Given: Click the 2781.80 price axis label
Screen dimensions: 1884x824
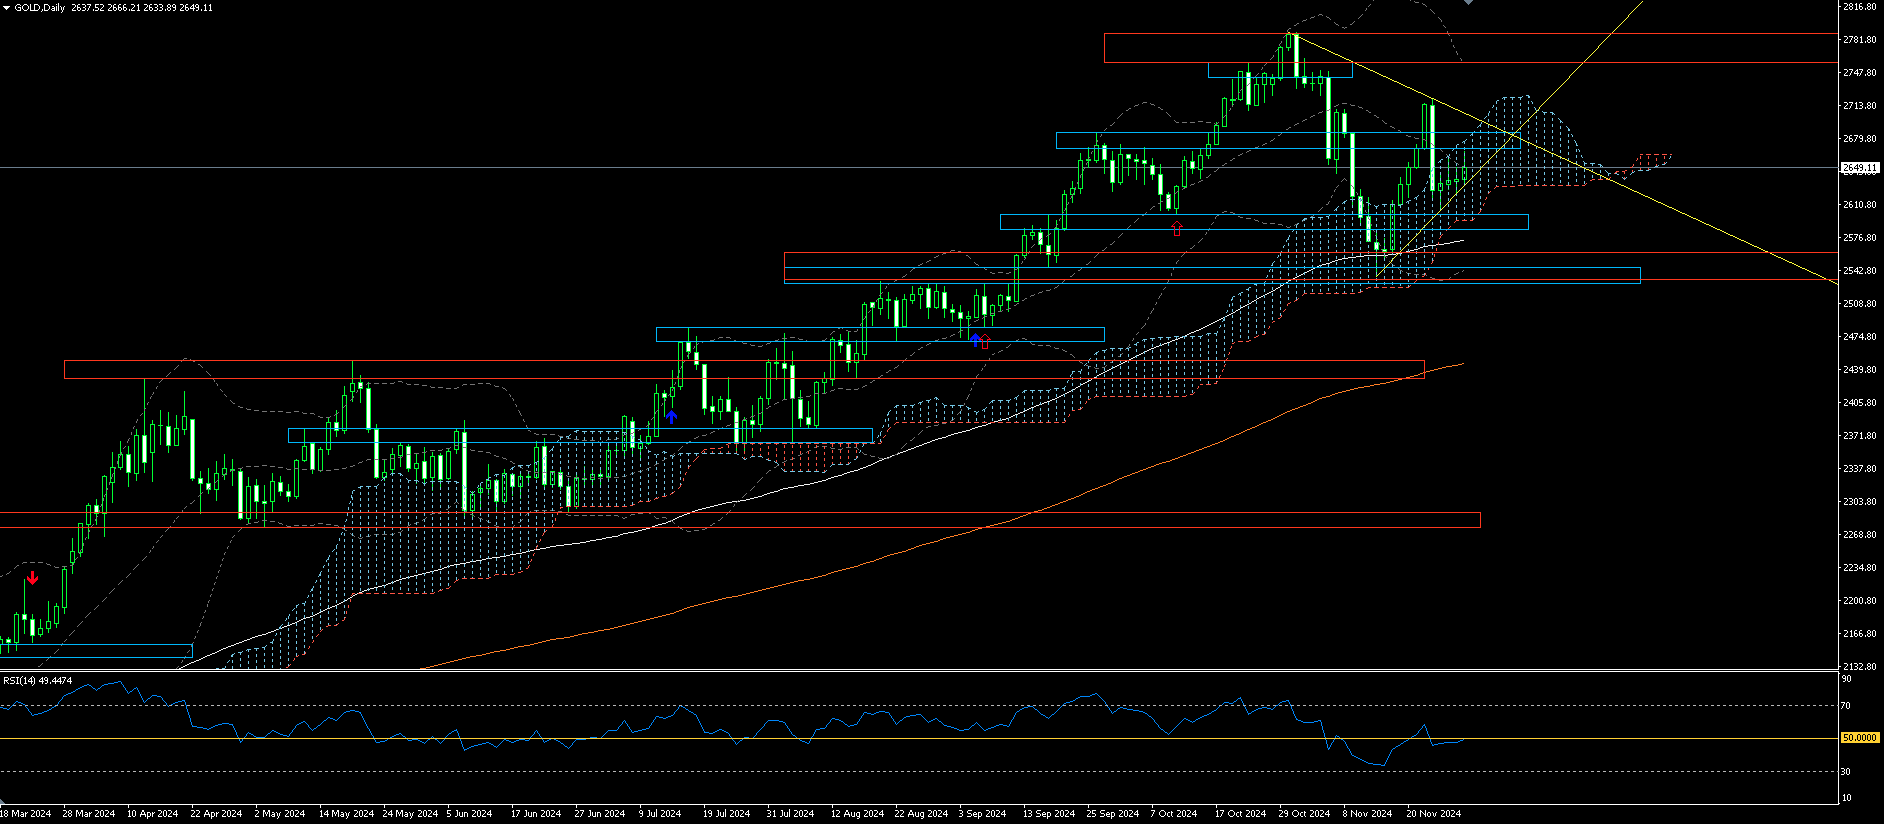Looking at the screenshot, I should pyautogui.click(x=1859, y=40).
